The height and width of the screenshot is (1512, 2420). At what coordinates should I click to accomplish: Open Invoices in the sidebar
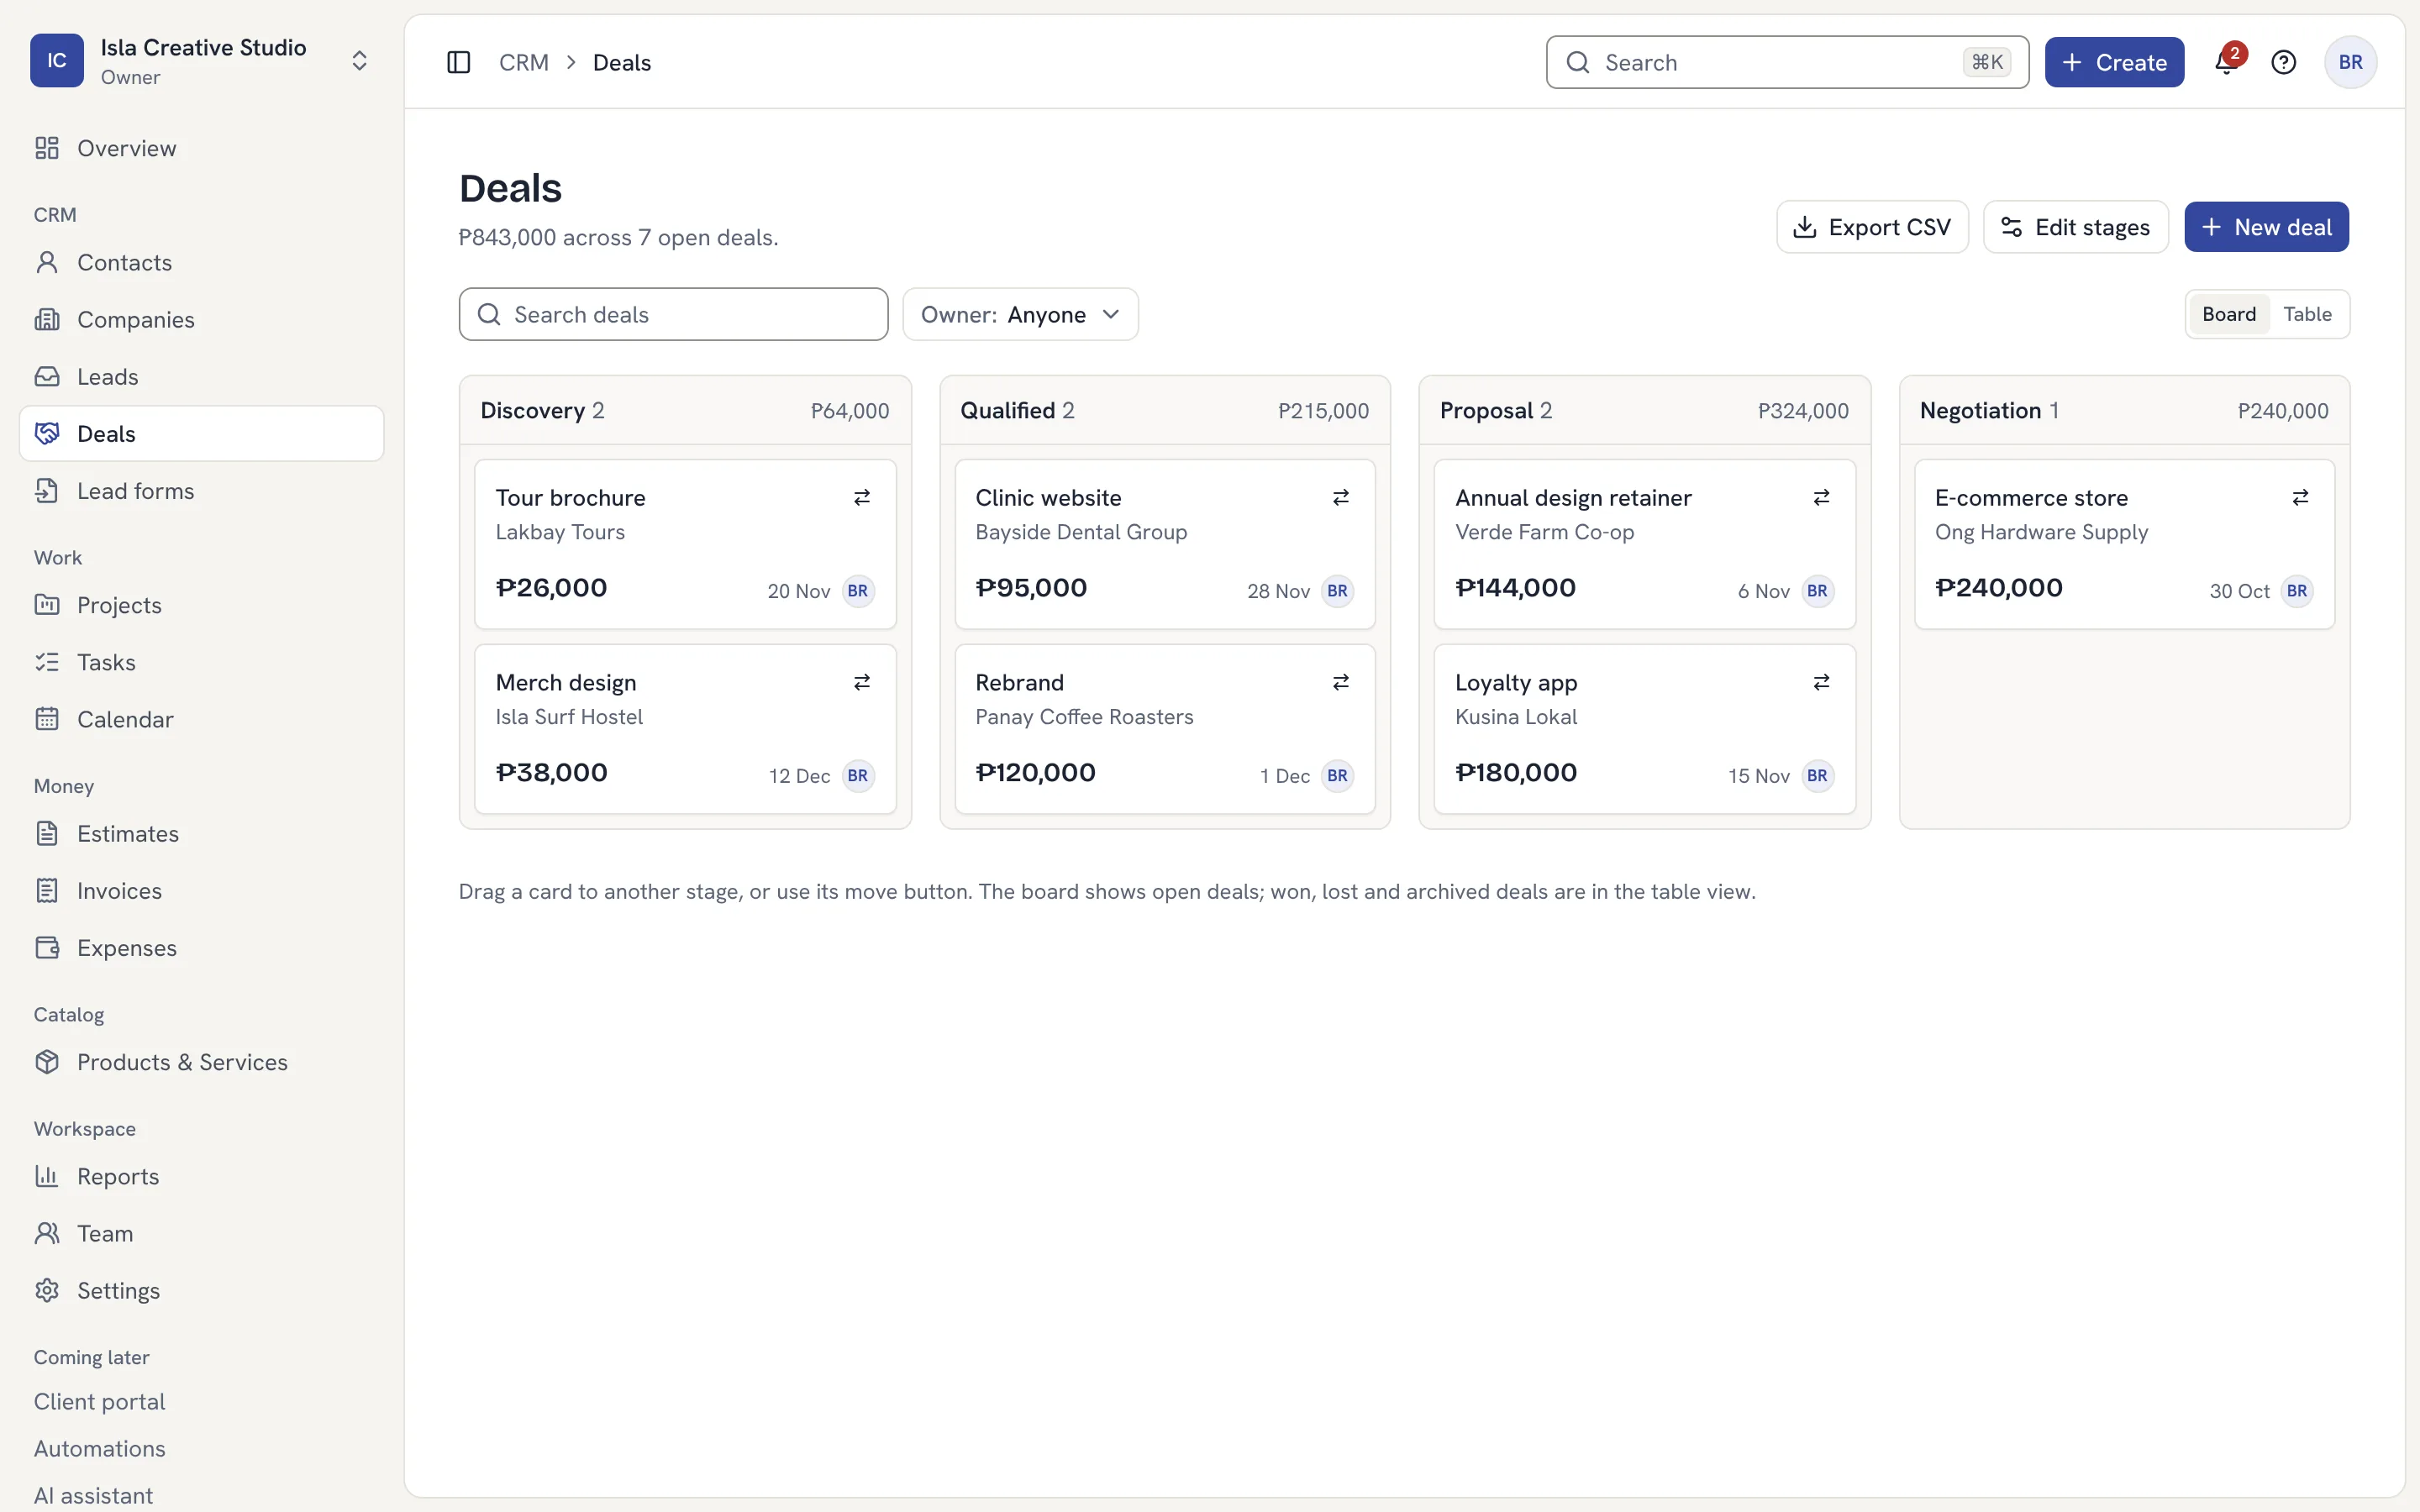click(201, 890)
